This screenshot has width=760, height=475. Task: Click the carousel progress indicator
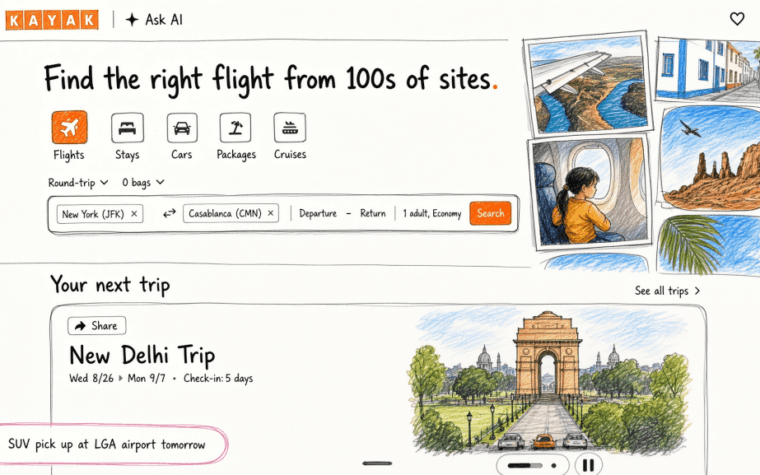tap(532, 465)
